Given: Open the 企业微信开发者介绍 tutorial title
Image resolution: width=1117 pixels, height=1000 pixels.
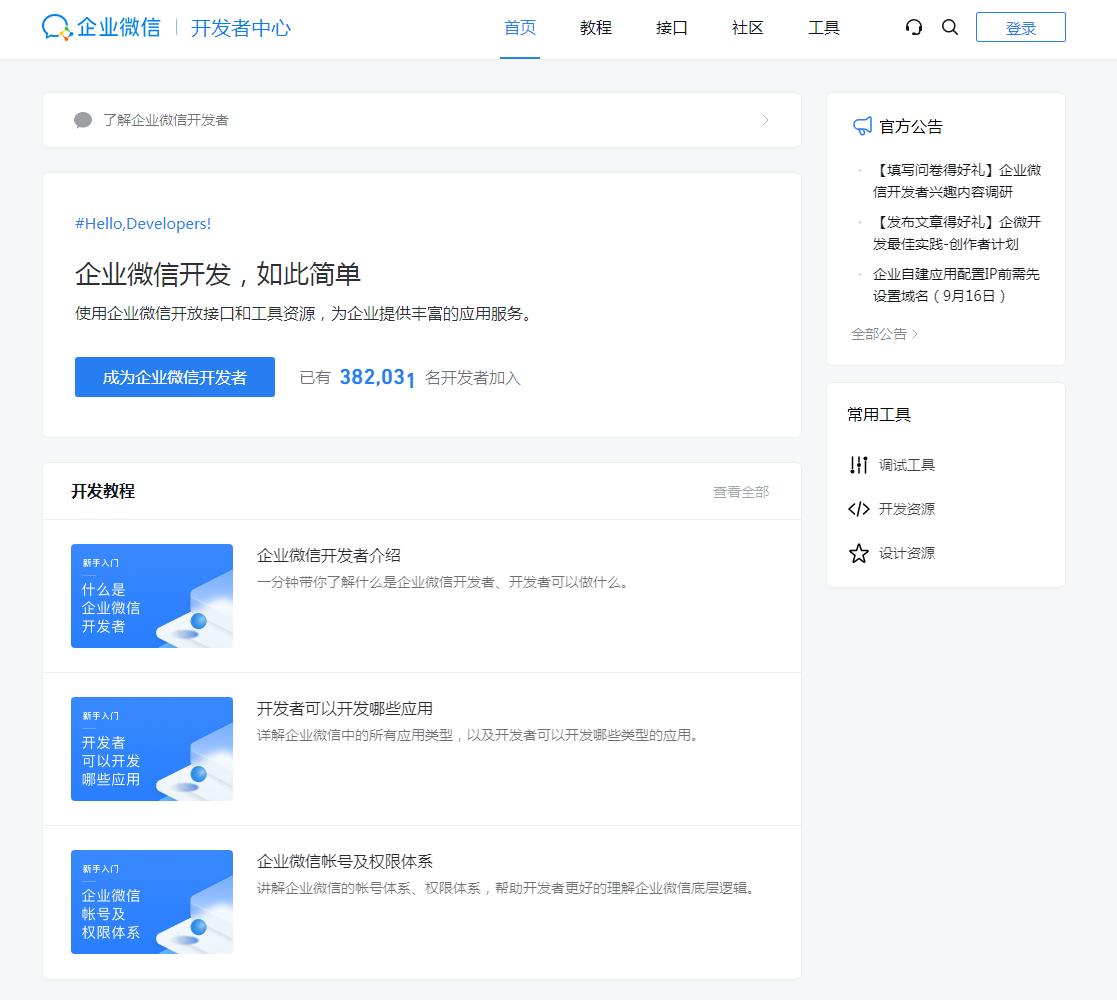Looking at the screenshot, I should [x=328, y=556].
